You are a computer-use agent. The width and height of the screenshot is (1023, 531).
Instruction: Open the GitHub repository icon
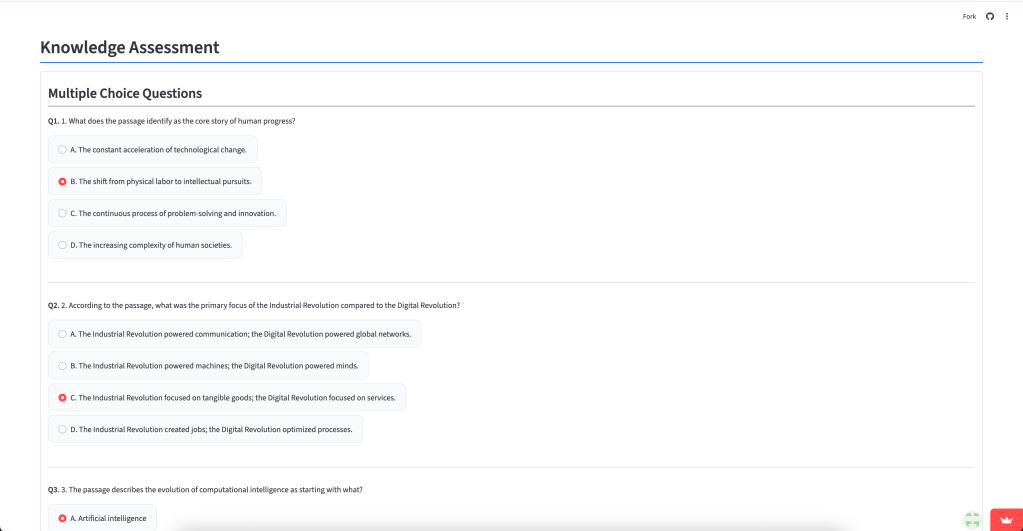point(990,16)
